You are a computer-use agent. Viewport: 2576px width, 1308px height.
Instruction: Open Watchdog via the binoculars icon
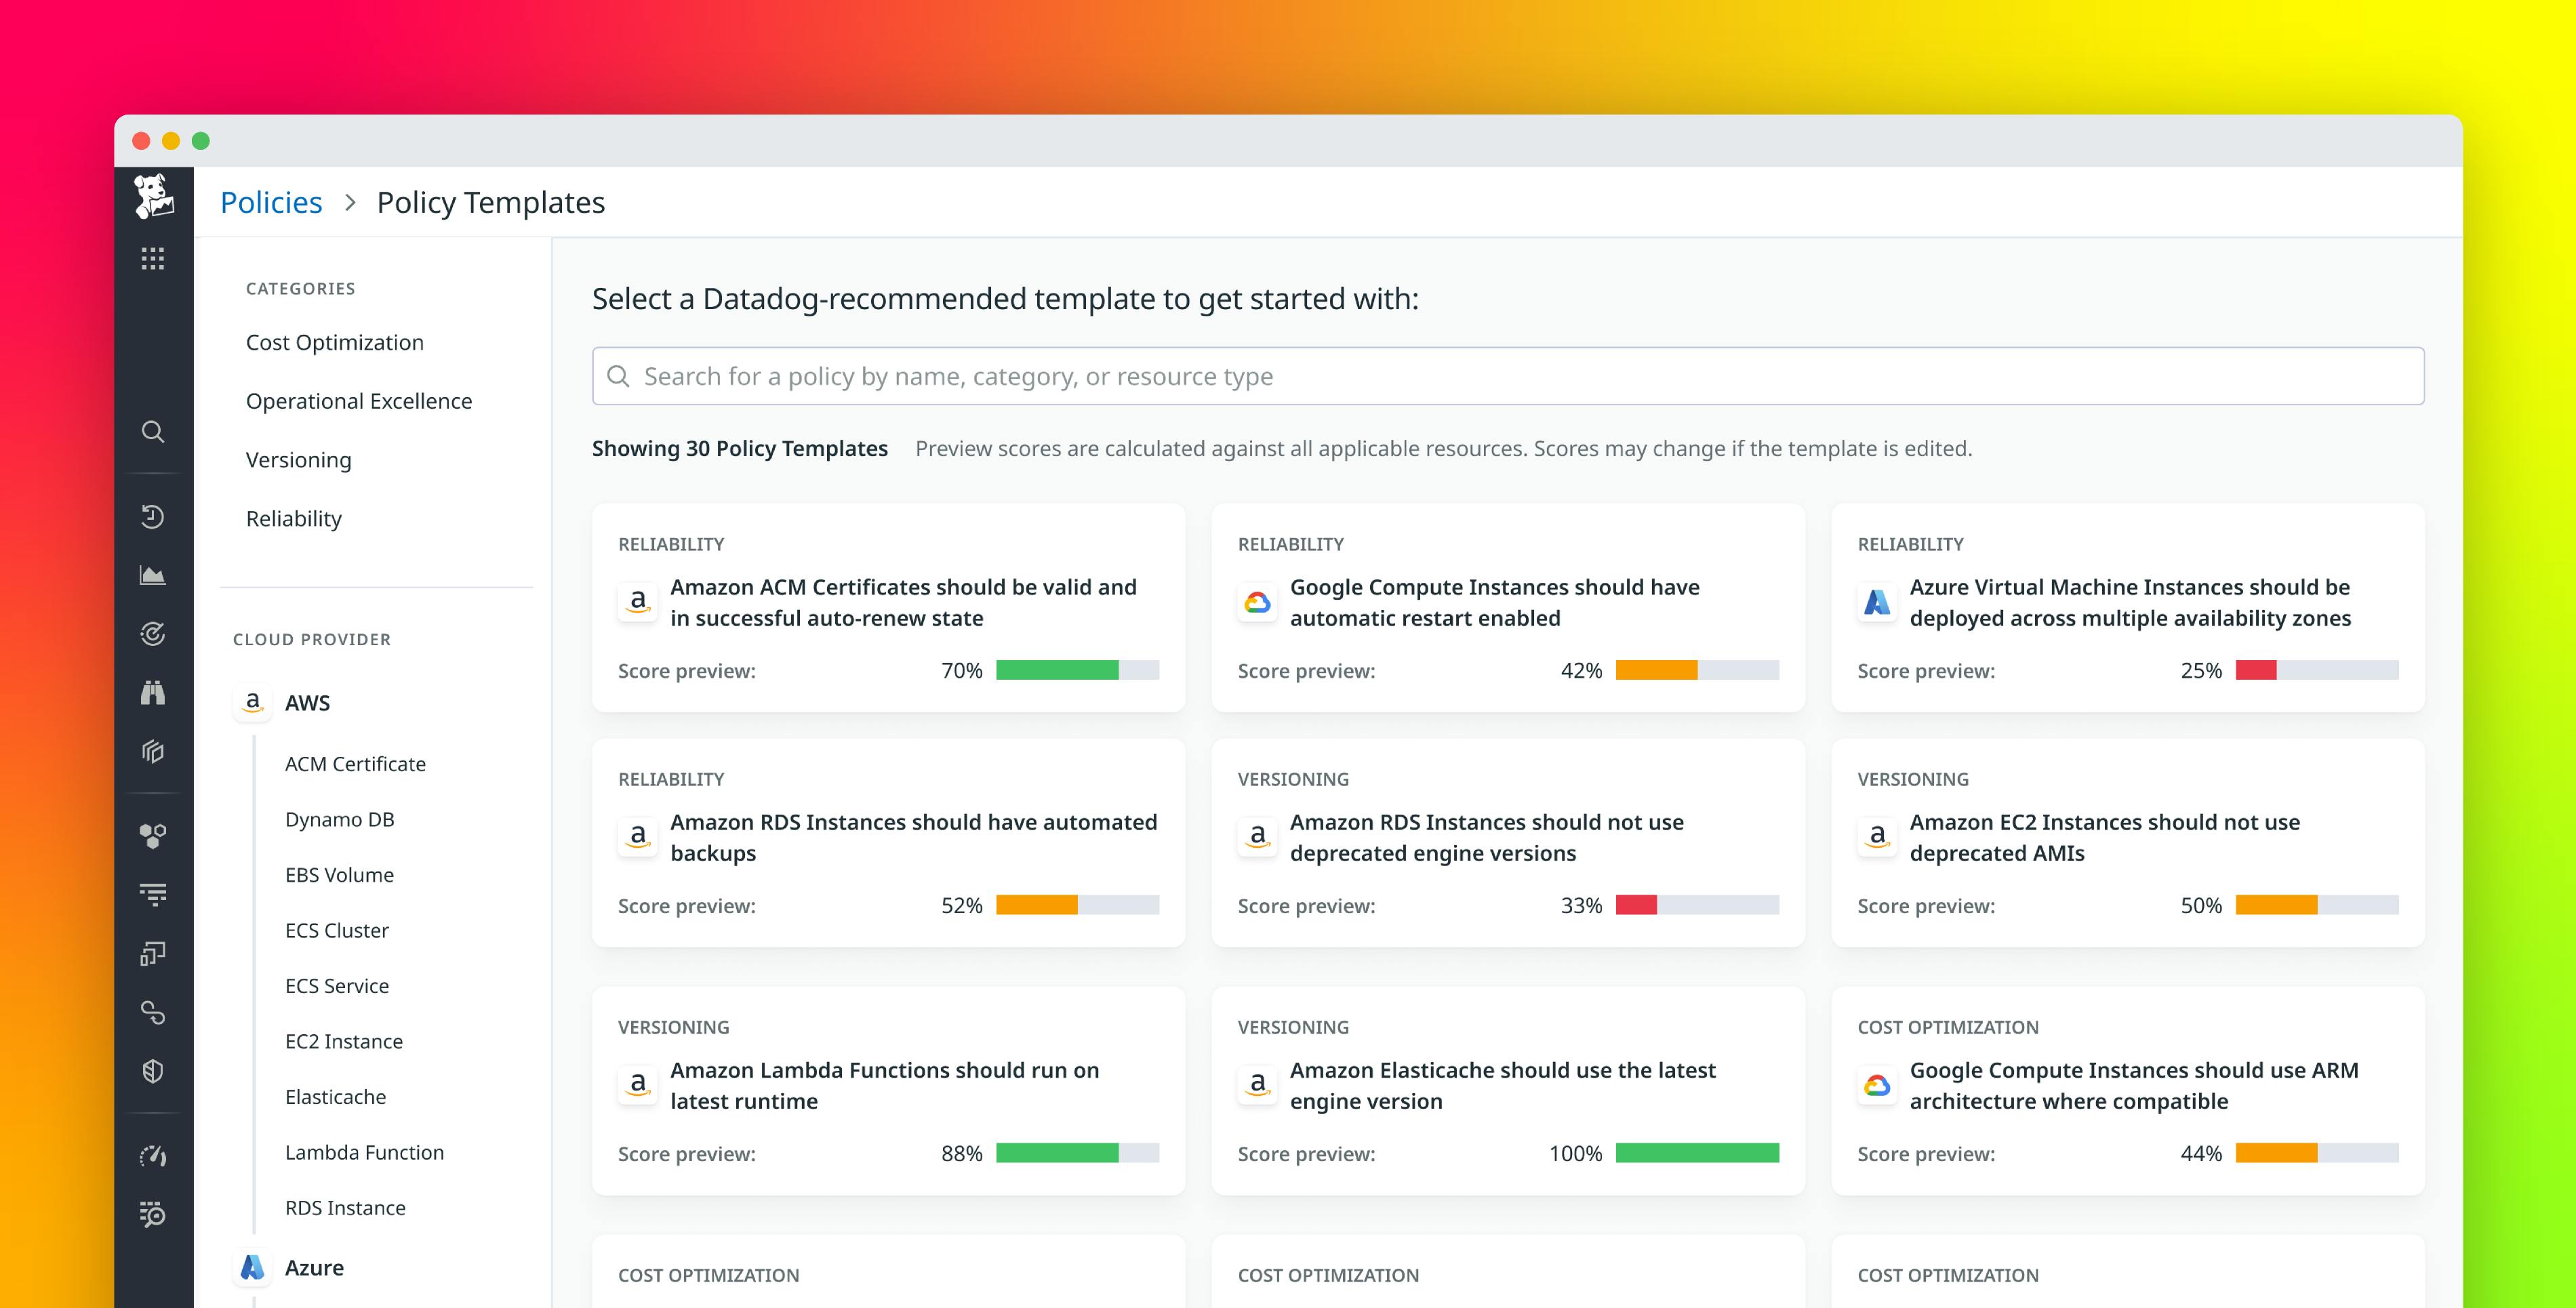tap(153, 693)
